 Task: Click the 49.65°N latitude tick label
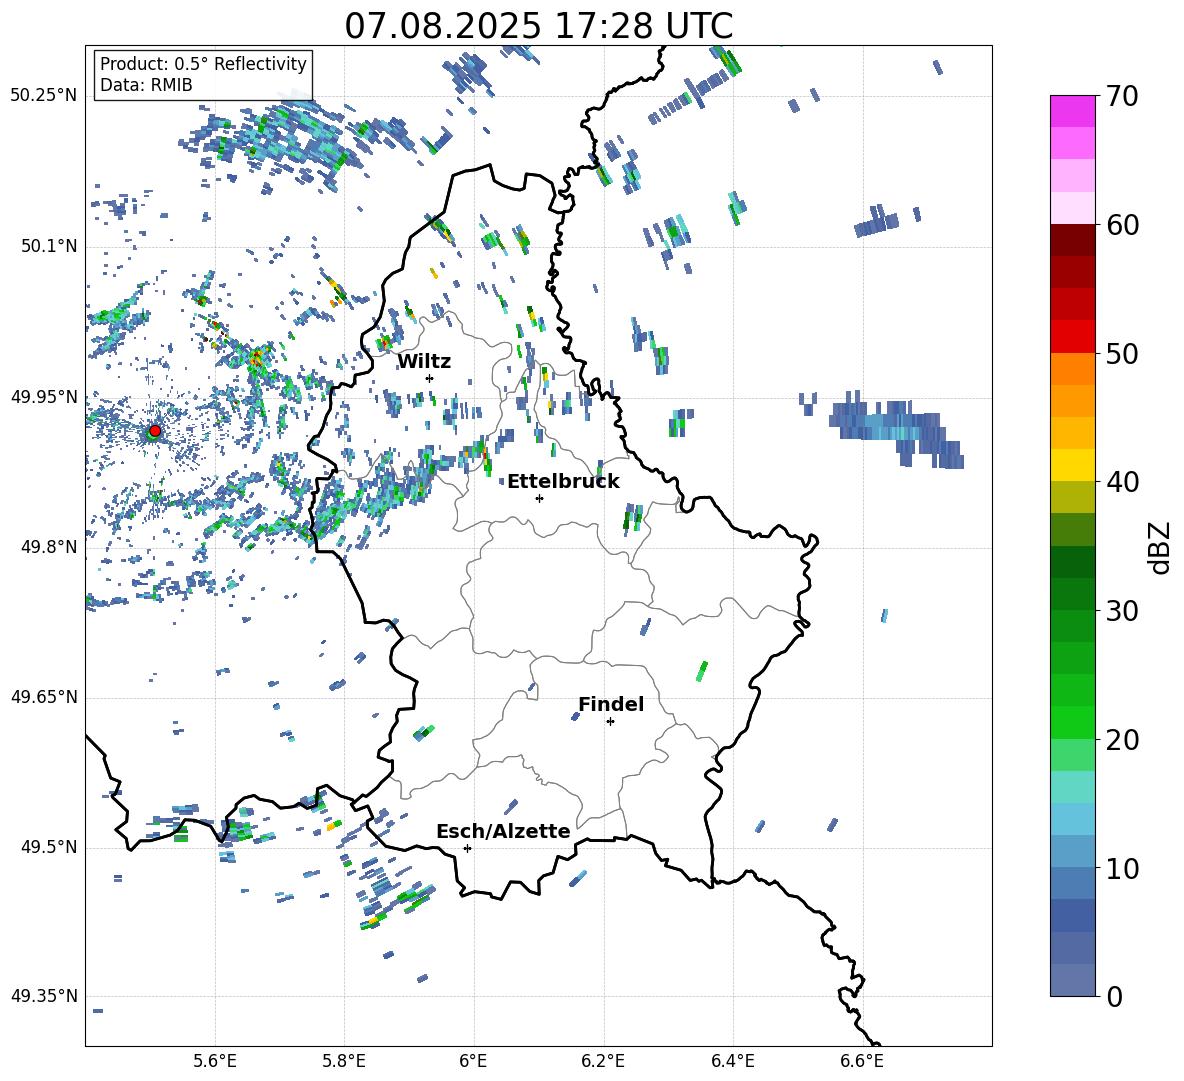[44, 697]
